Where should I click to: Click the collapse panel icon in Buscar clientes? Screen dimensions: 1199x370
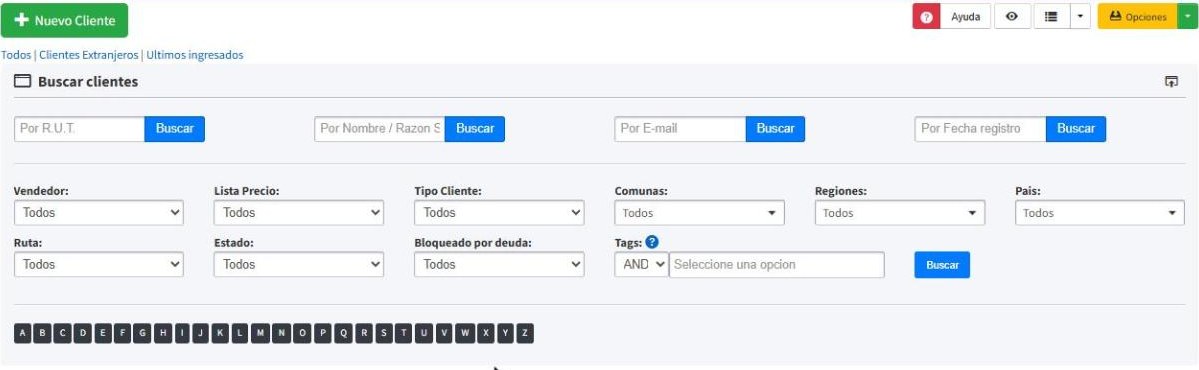pos(1171,82)
